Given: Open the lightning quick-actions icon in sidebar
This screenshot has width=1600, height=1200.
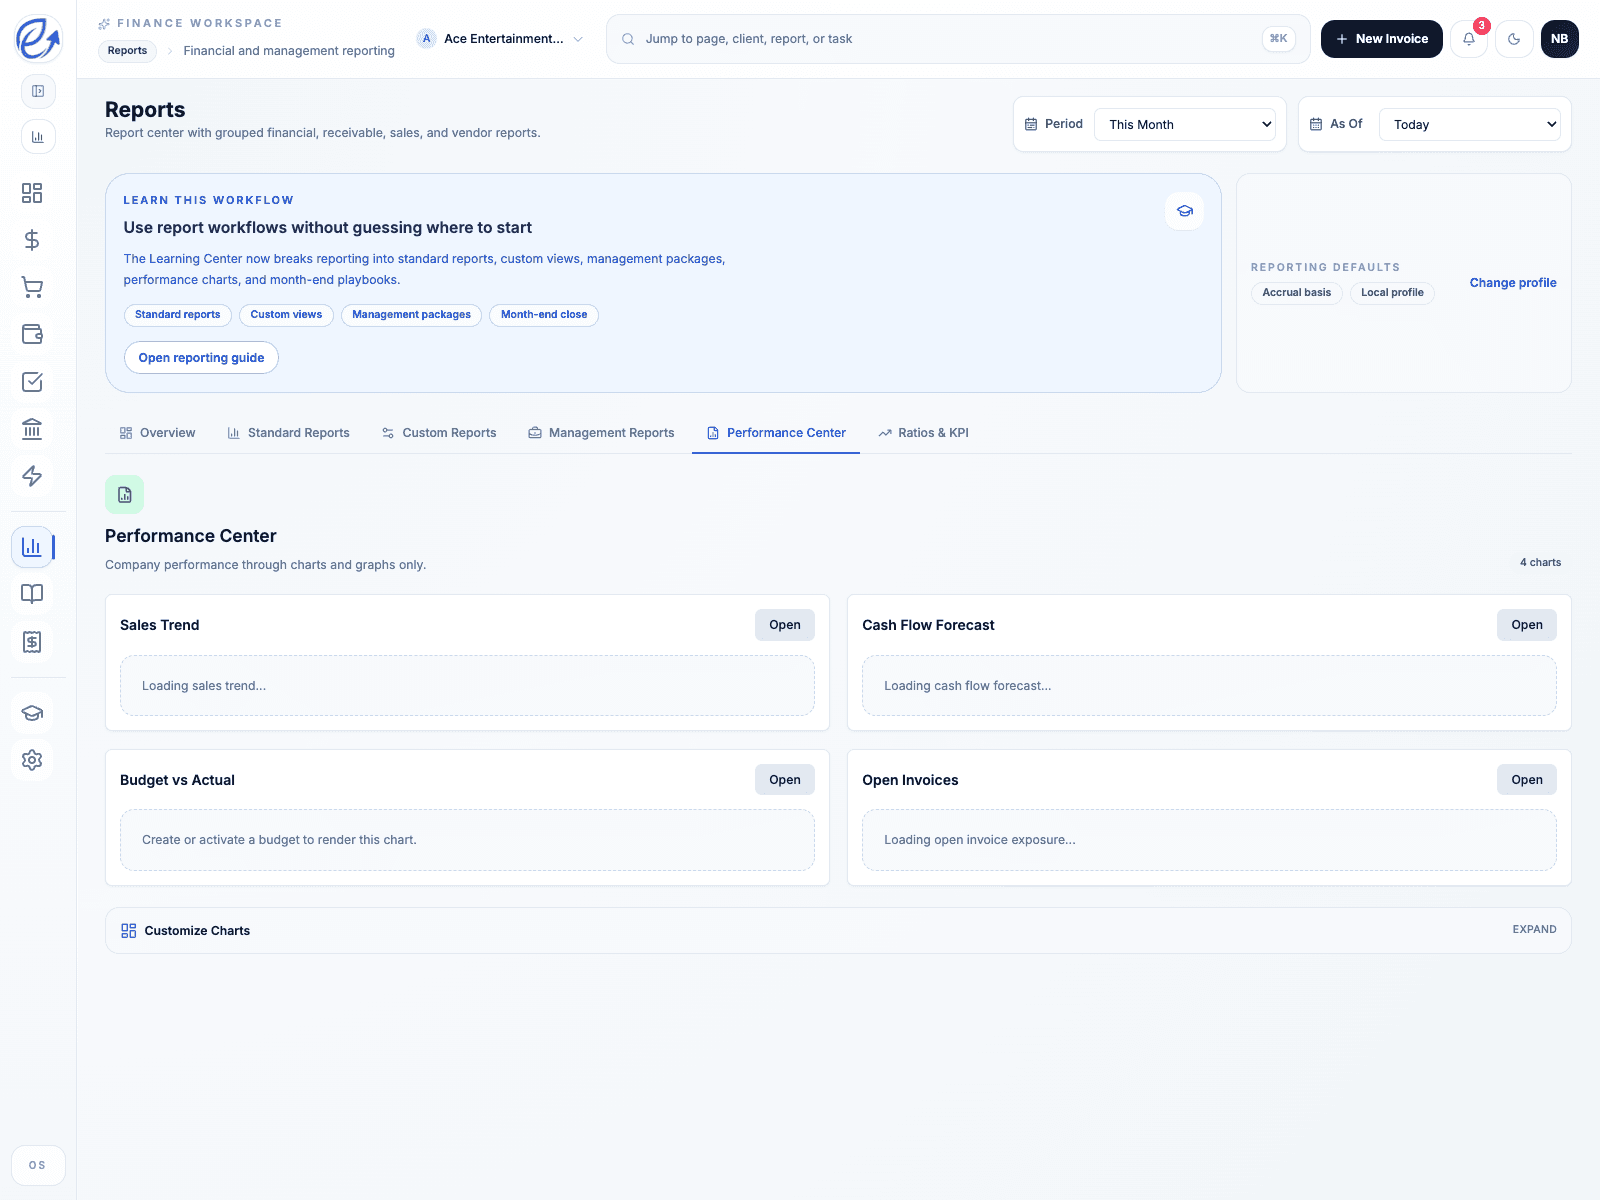Looking at the screenshot, I should coord(33,476).
